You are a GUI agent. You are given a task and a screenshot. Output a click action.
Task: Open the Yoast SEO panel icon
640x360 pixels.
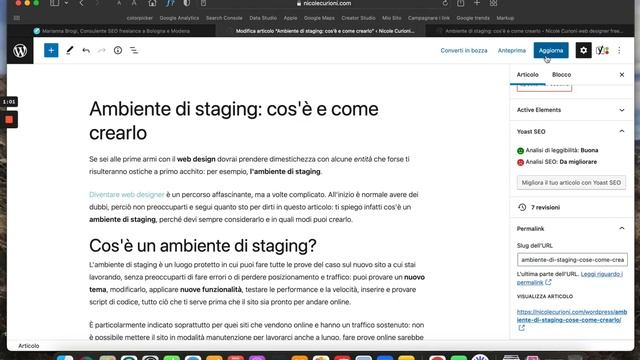tap(602, 51)
